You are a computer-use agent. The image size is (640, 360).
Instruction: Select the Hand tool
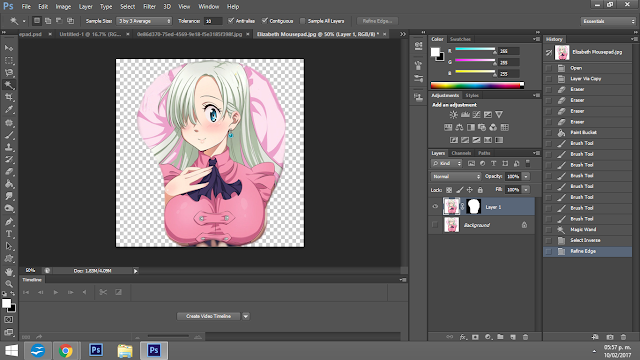(x=9, y=271)
